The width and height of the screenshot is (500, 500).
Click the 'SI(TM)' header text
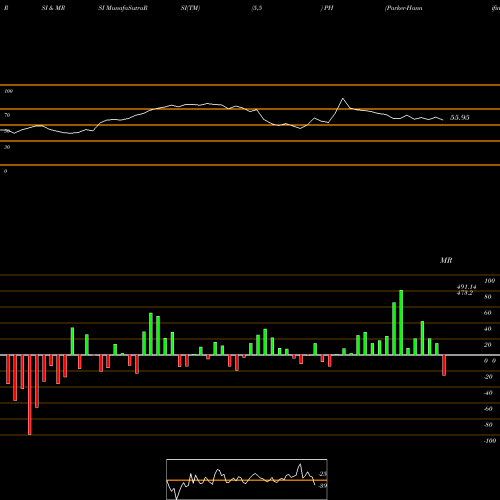coord(190,8)
